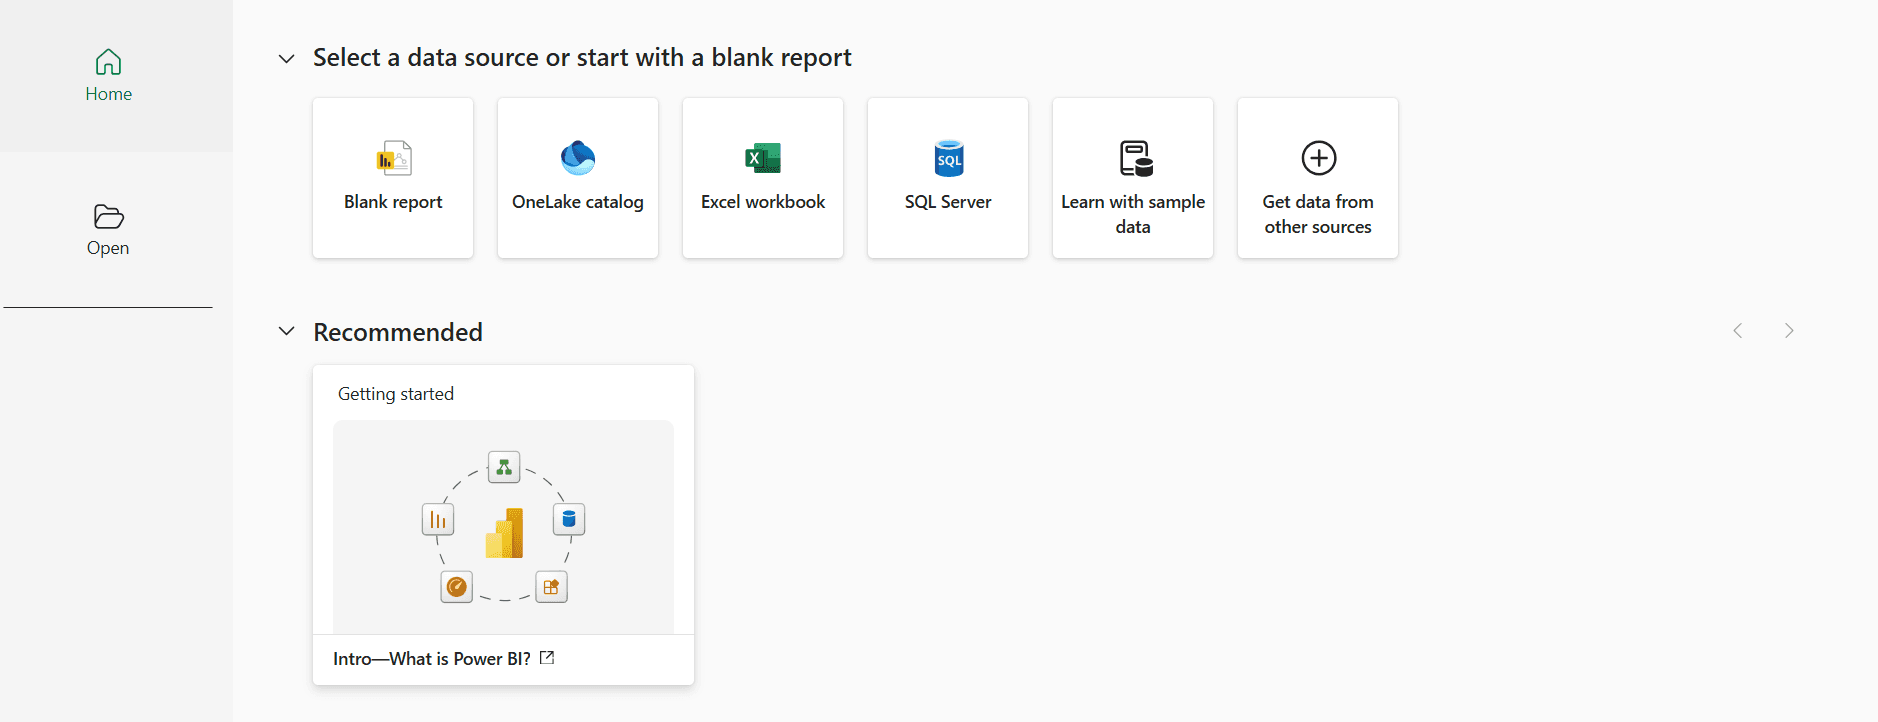The image size is (1878, 722).
Task: Click Get data from other sources label
Action: (x=1318, y=214)
